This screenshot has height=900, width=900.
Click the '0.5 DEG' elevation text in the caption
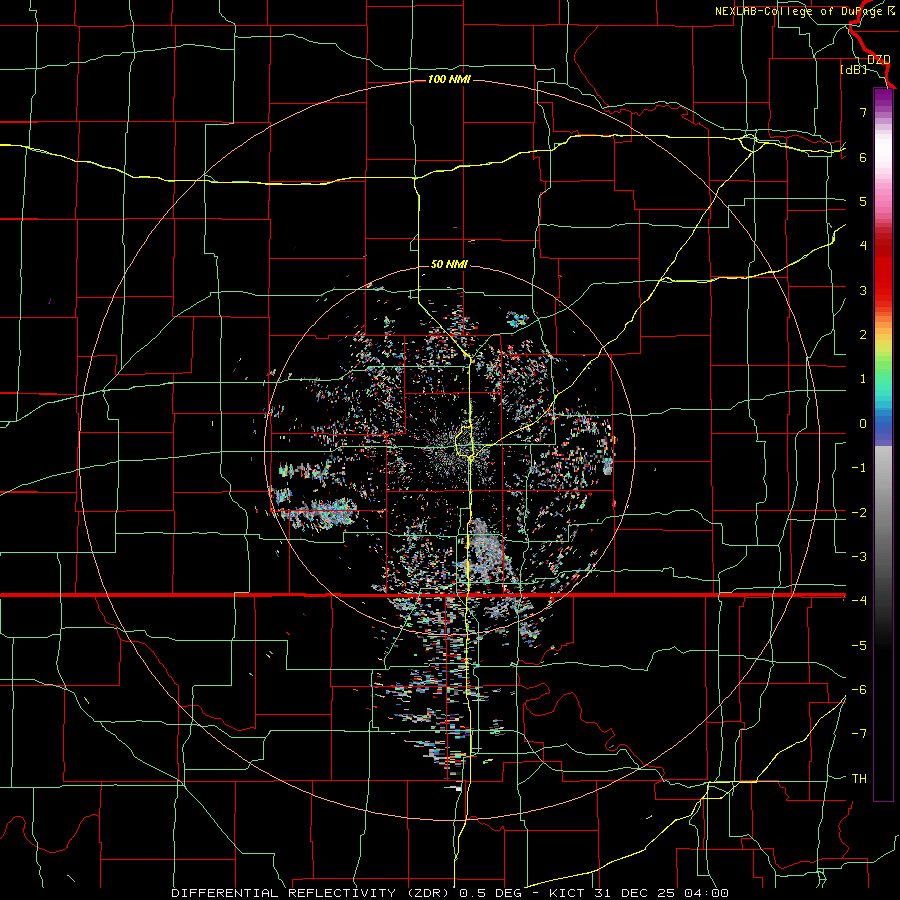pos(491,893)
